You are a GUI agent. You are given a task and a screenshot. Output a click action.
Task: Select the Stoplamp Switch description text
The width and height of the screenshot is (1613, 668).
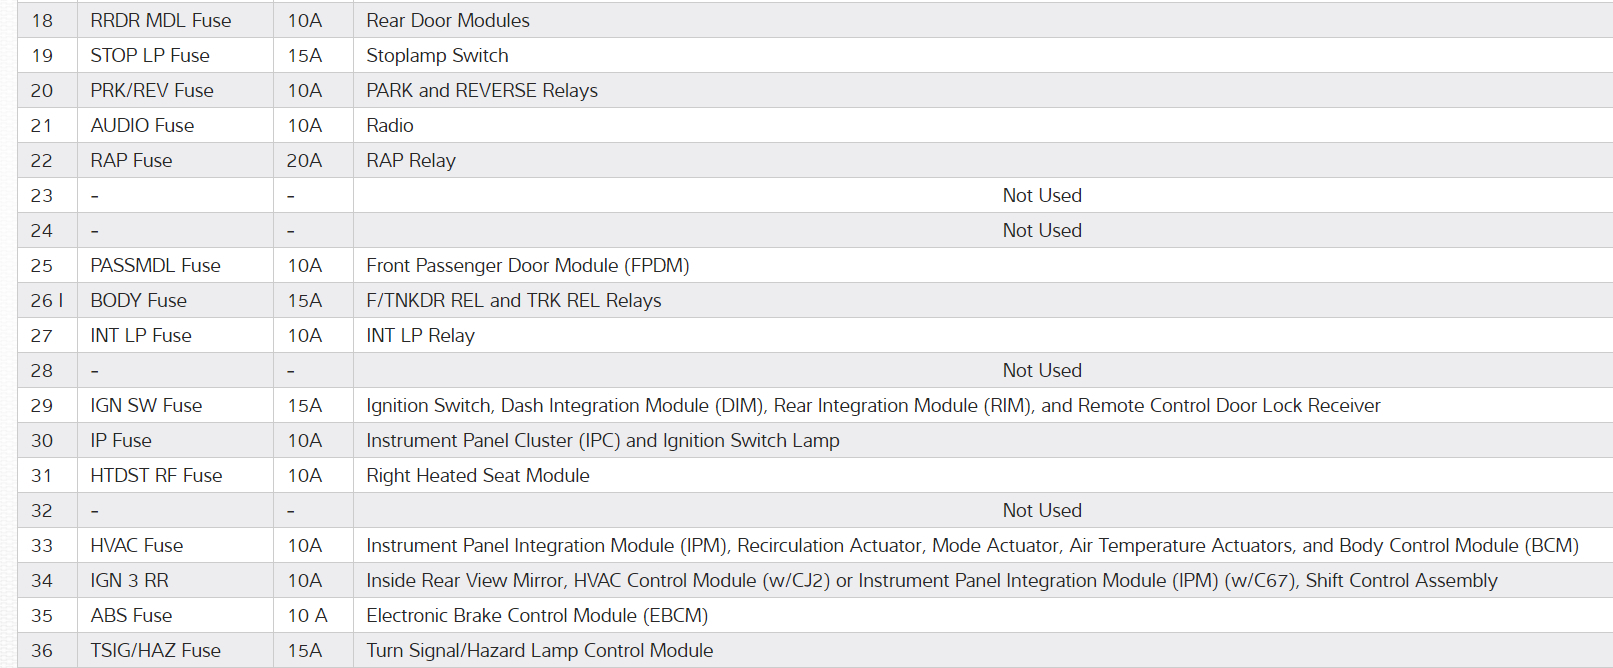(x=437, y=55)
